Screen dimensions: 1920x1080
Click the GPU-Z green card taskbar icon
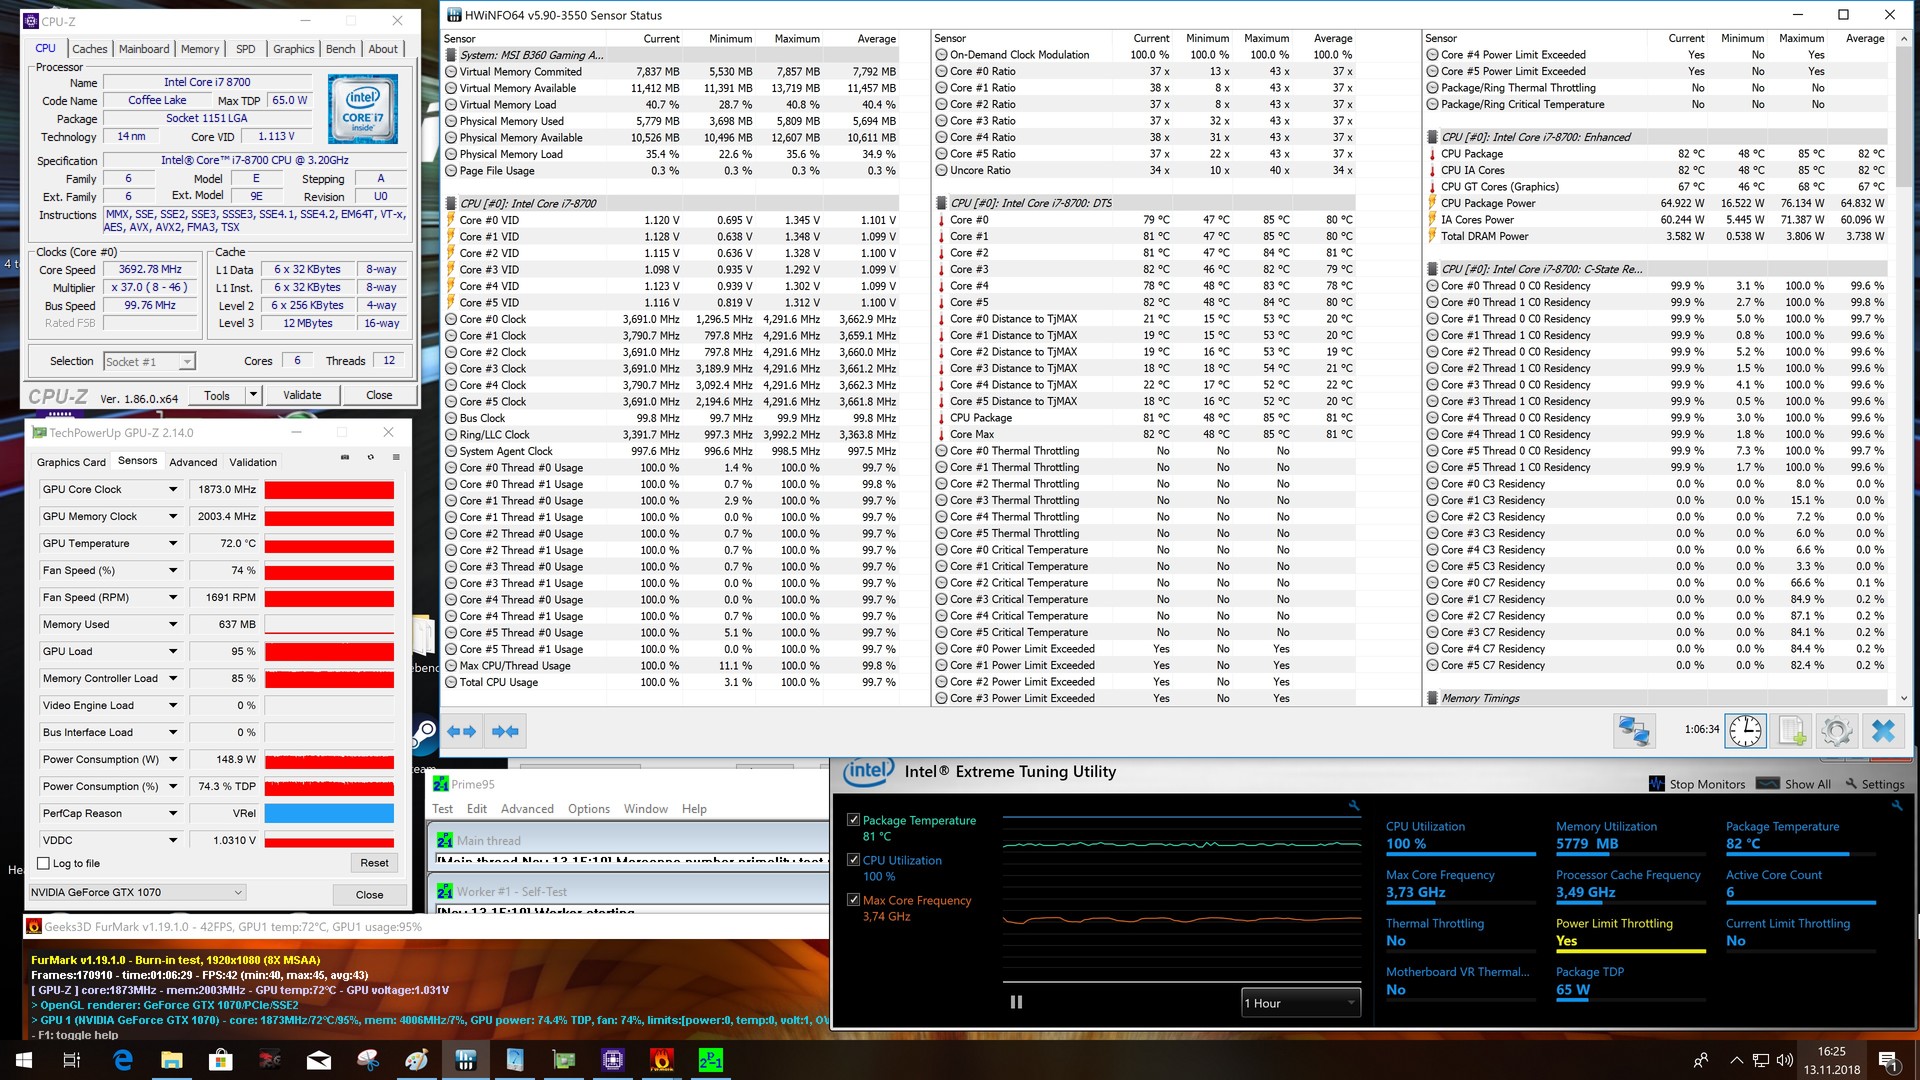(x=564, y=1060)
